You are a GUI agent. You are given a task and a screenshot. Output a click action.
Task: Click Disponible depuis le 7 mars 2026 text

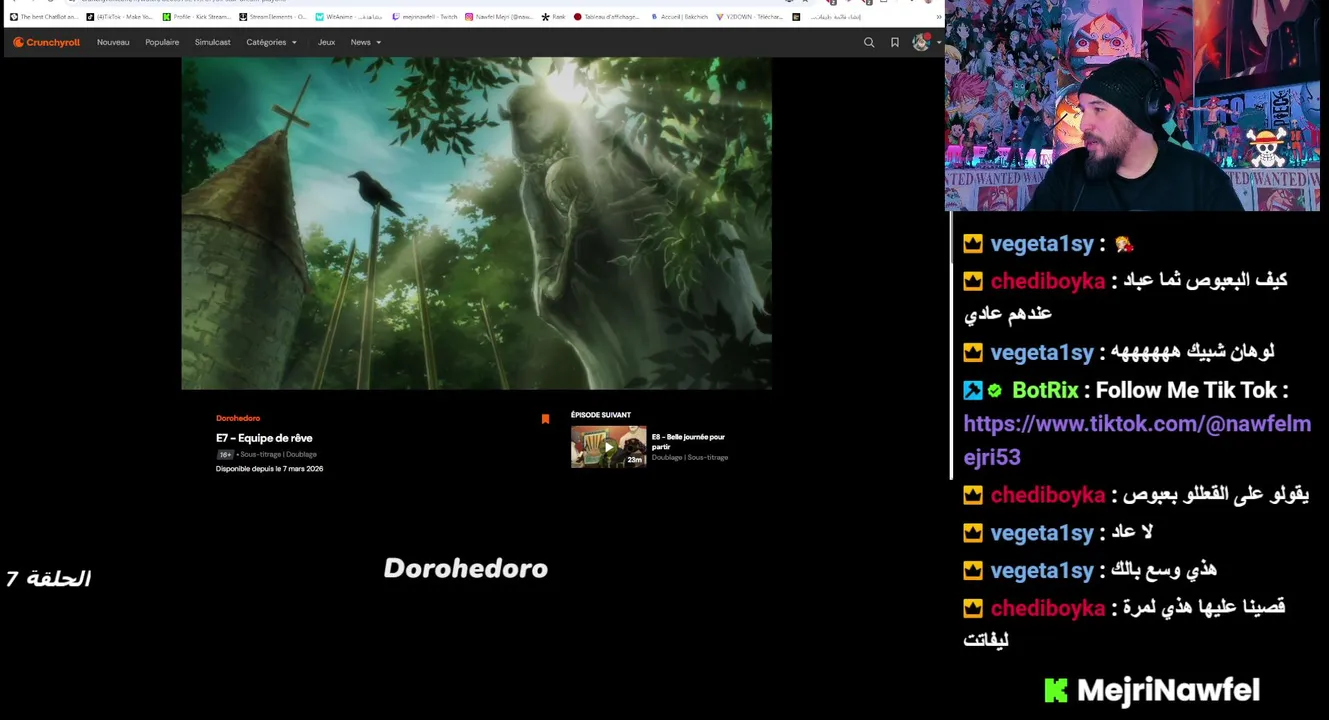(x=269, y=469)
